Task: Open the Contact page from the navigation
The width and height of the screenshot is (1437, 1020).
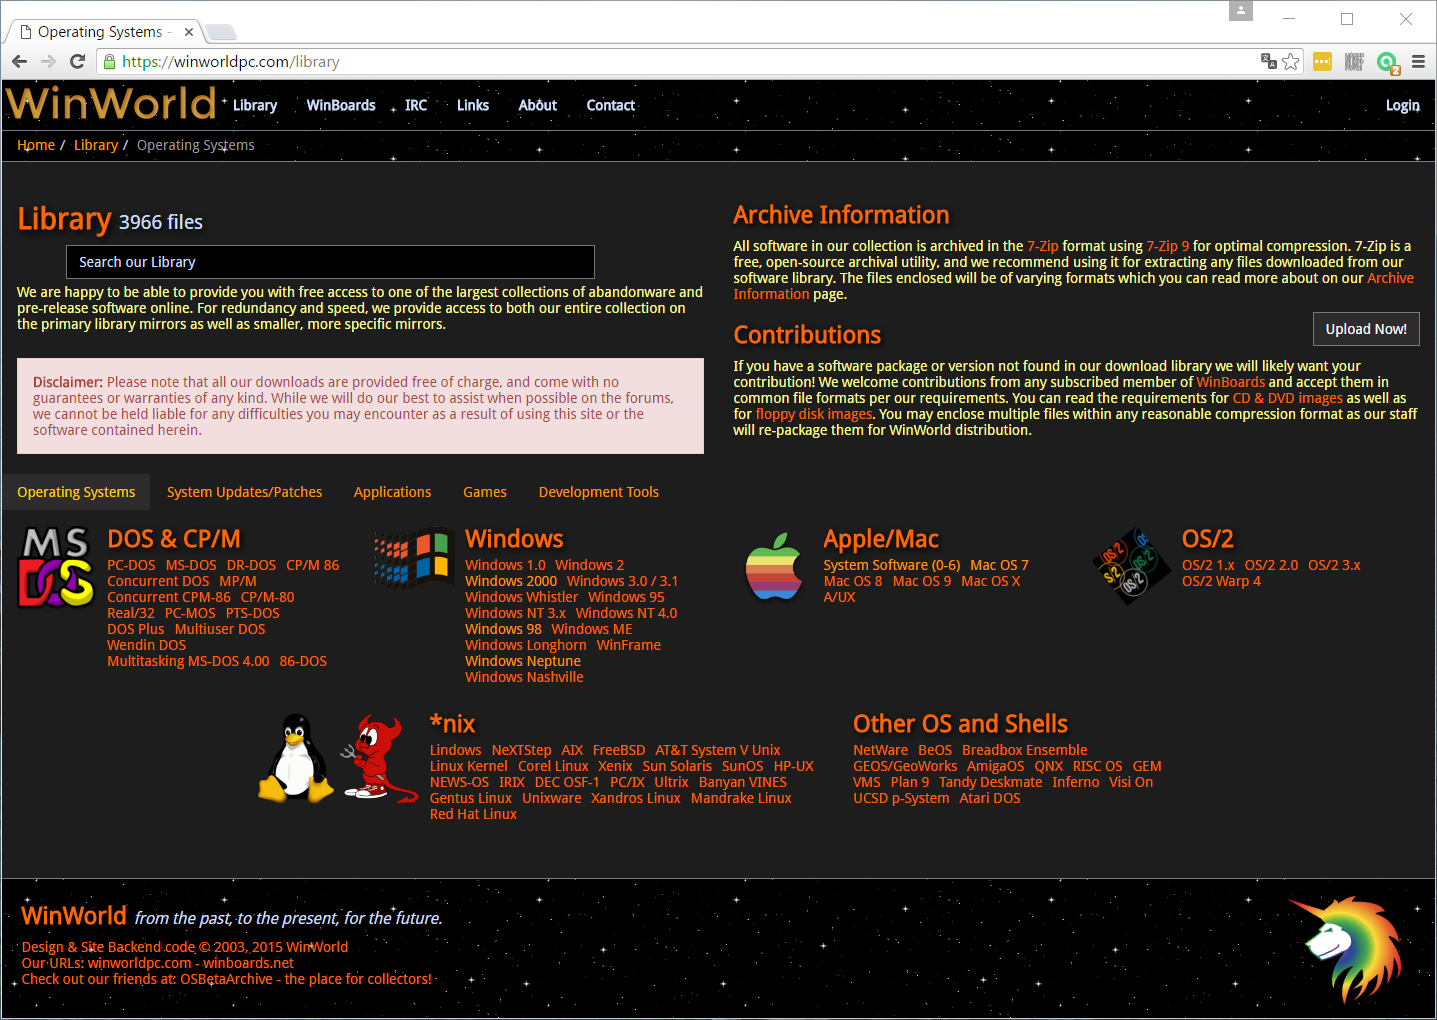Action: (610, 105)
